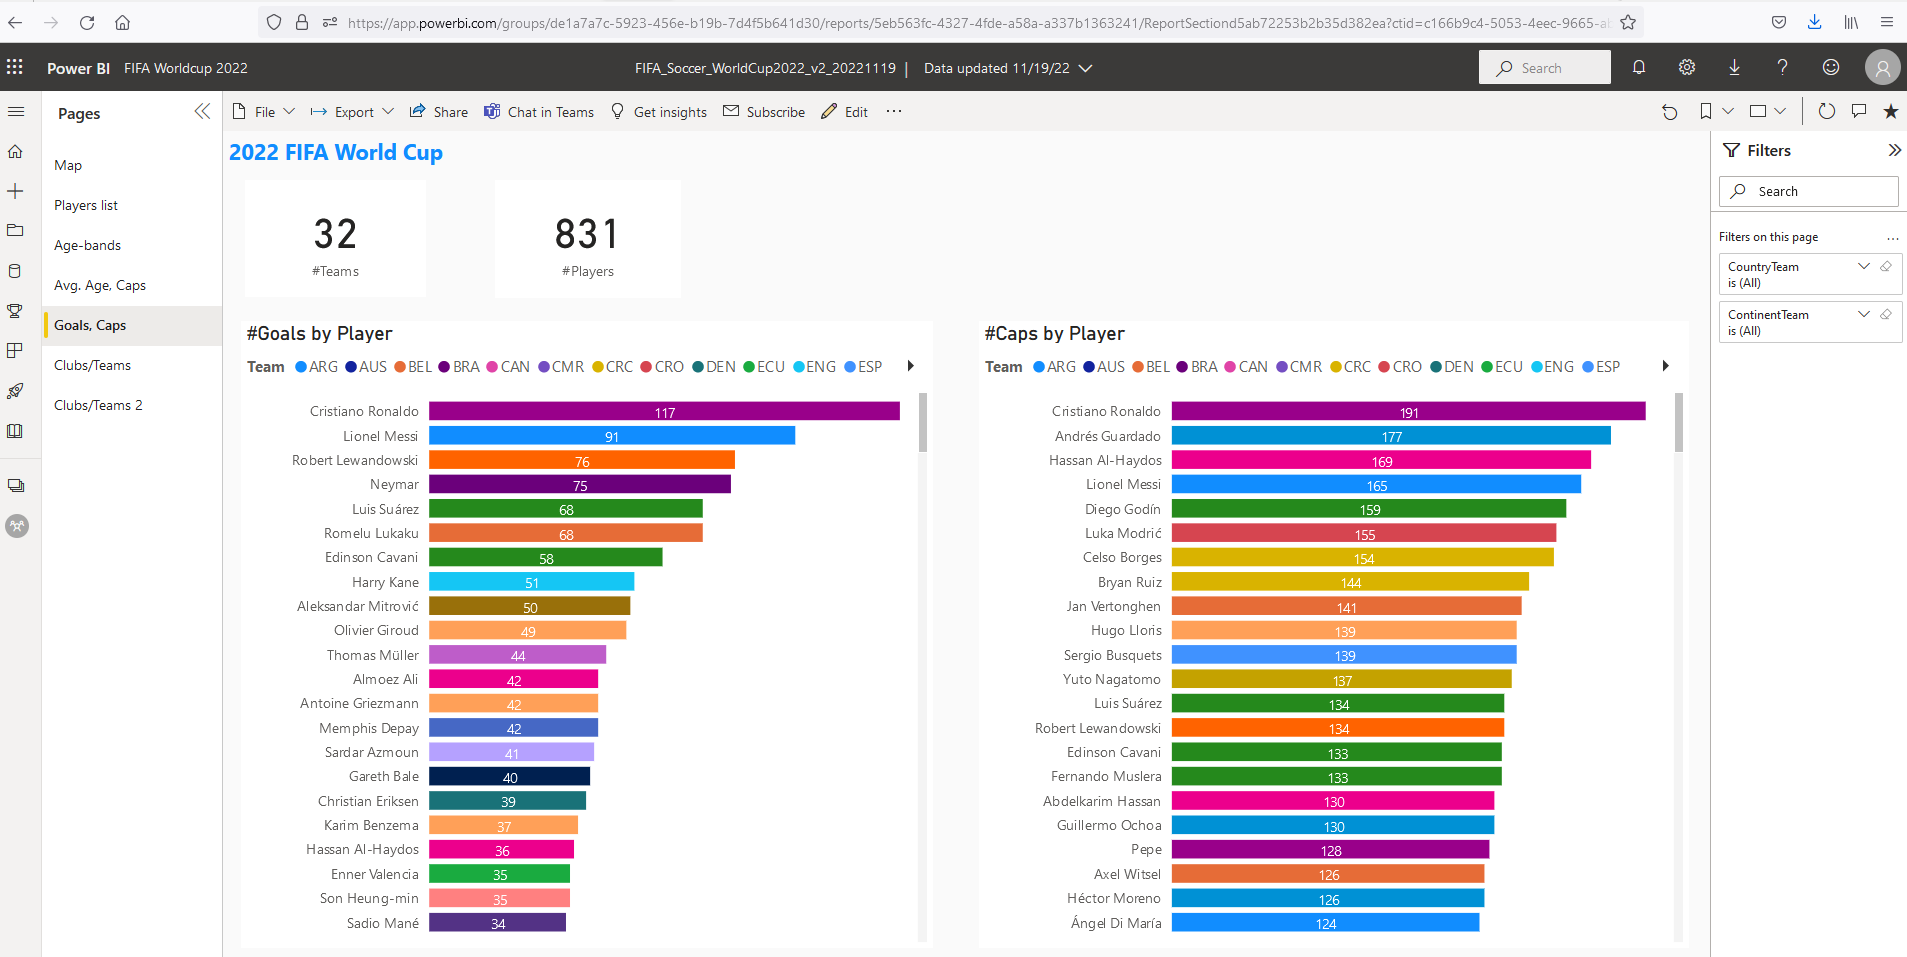Click Cristiano Ronaldo's 117 goals bar
1907x957 pixels.
(x=665, y=411)
